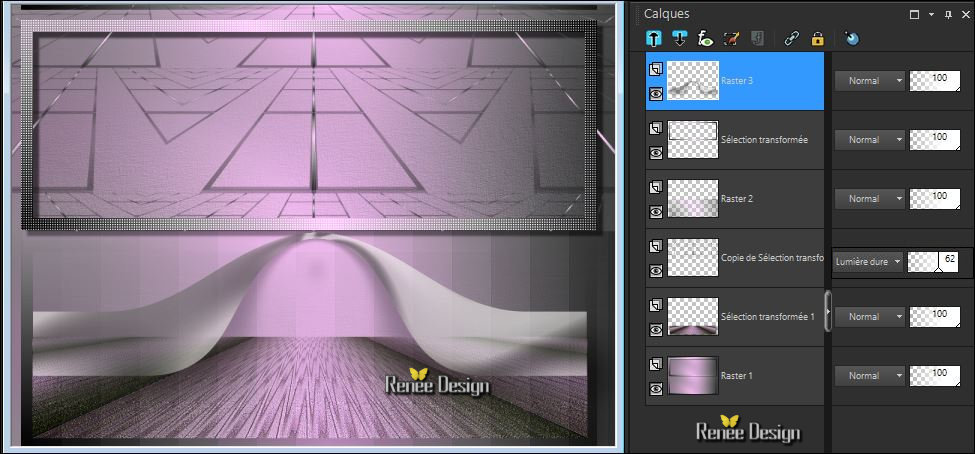975x454 pixels.
Task: Hide the Raster 3 layer
Action: point(655,93)
